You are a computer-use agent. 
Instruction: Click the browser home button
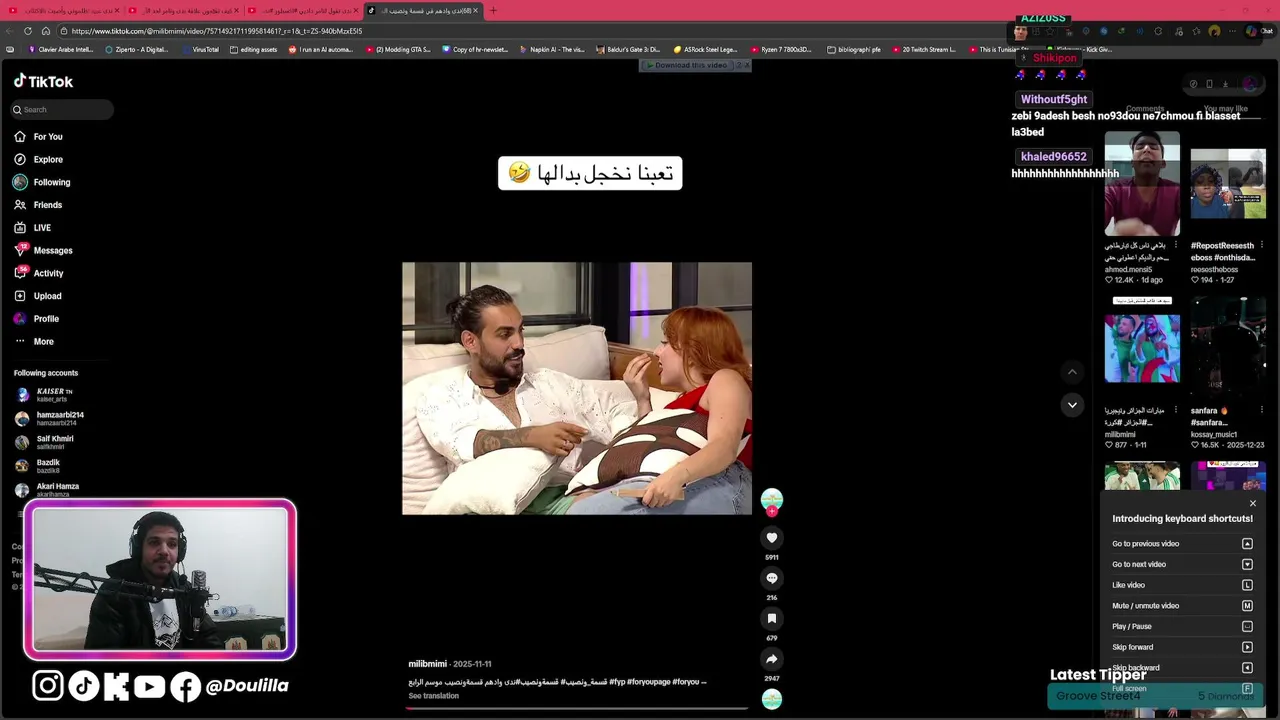click(x=45, y=31)
